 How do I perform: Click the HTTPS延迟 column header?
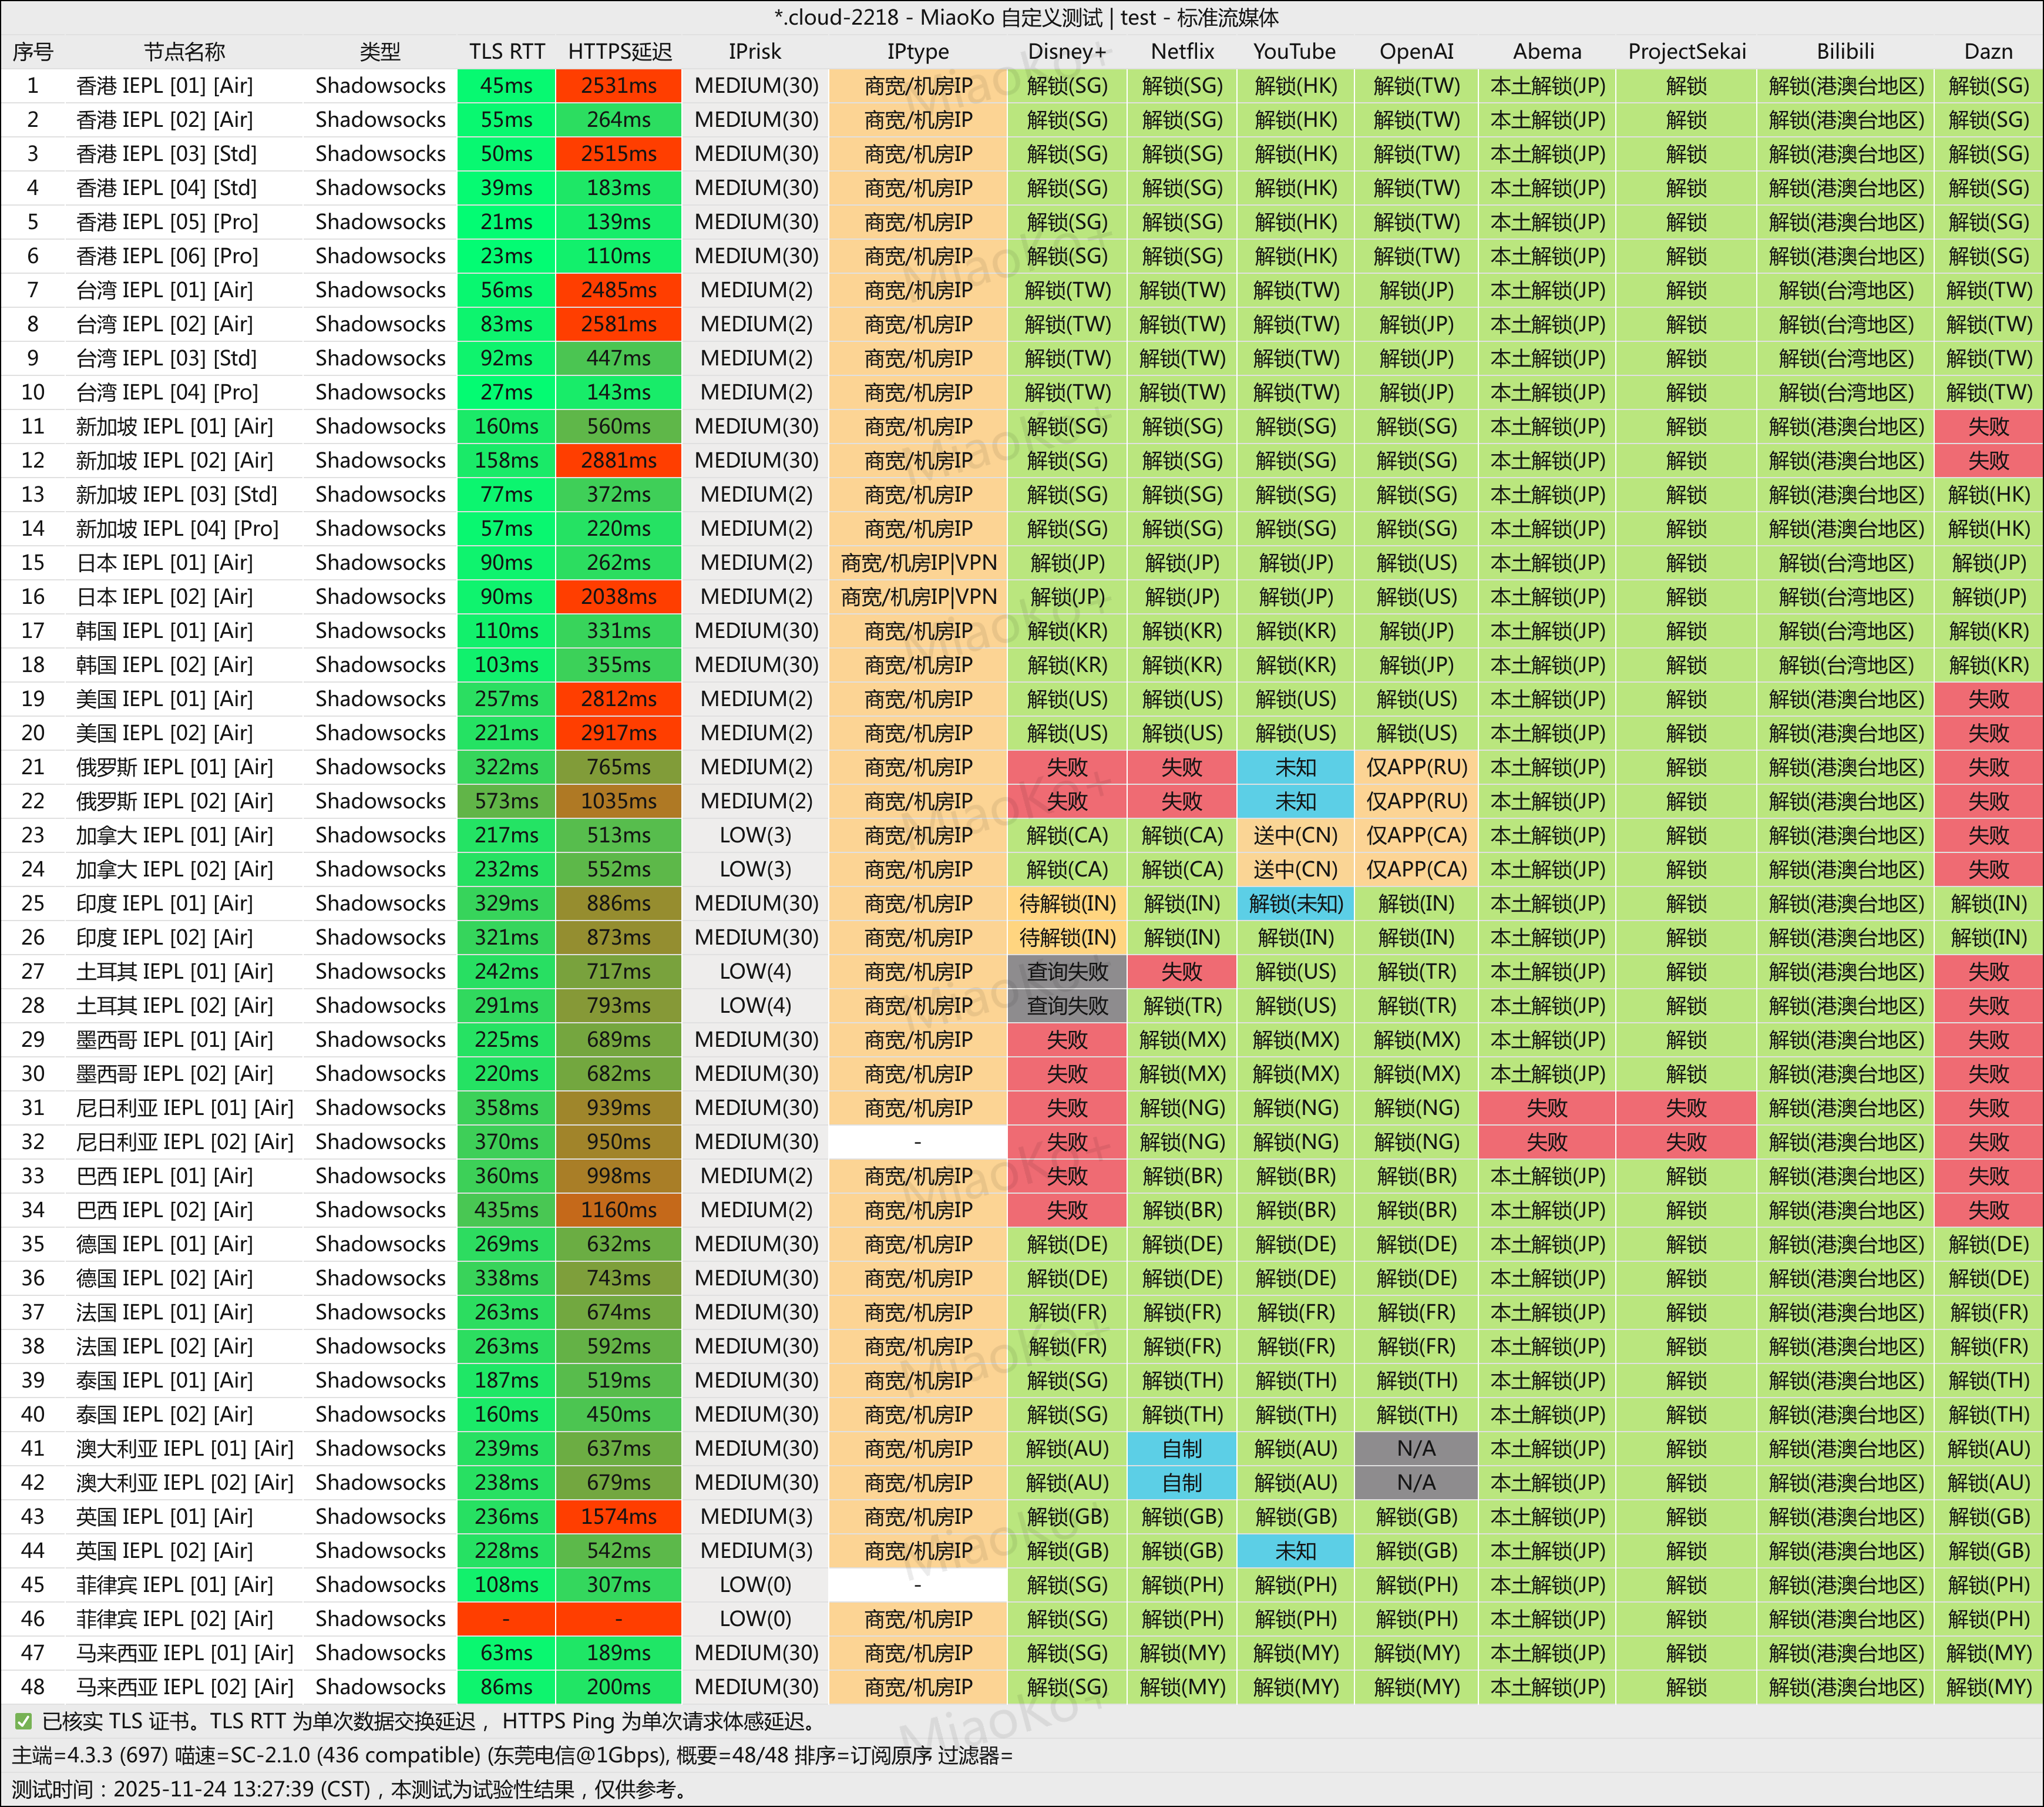(619, 51)
